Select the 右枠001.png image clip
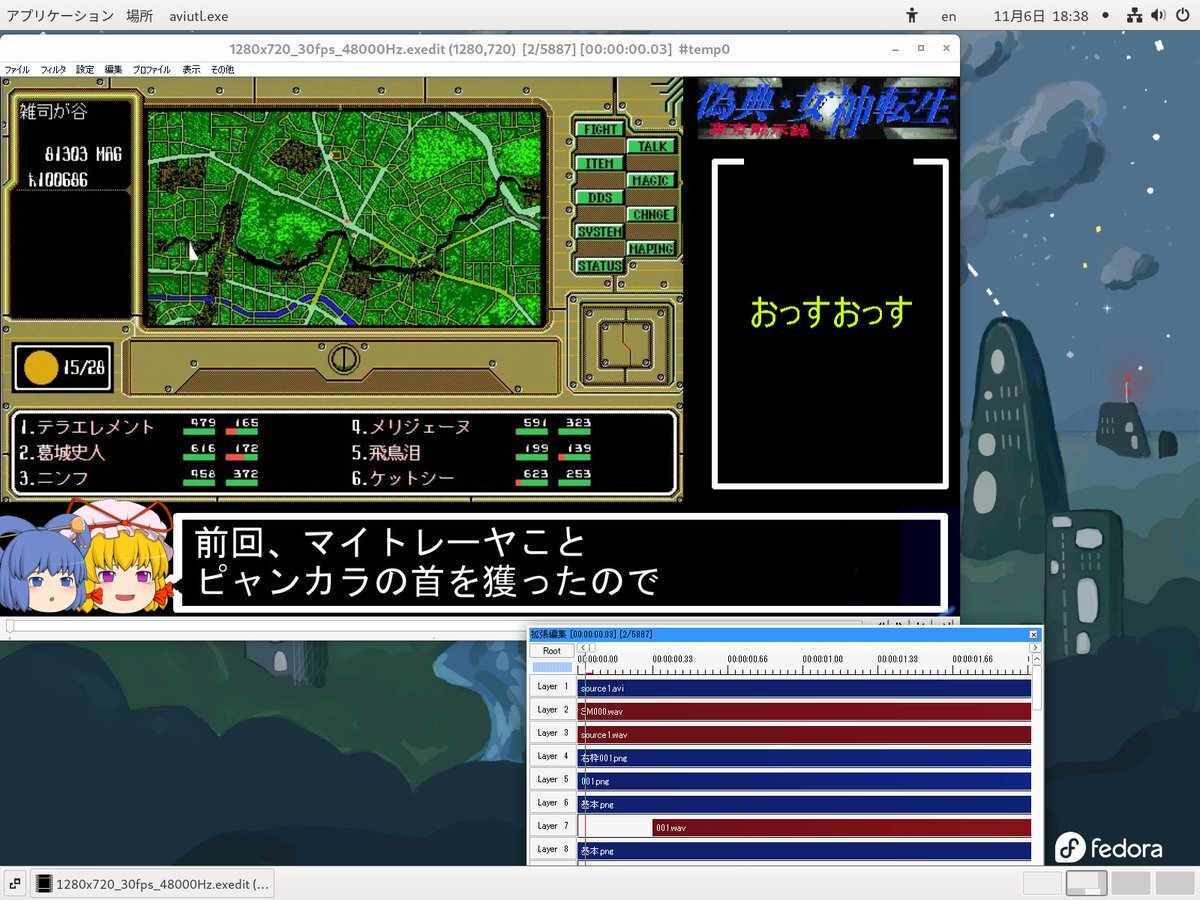The image size is (1200, 900). pyautogui.click(x=800, y=758)
